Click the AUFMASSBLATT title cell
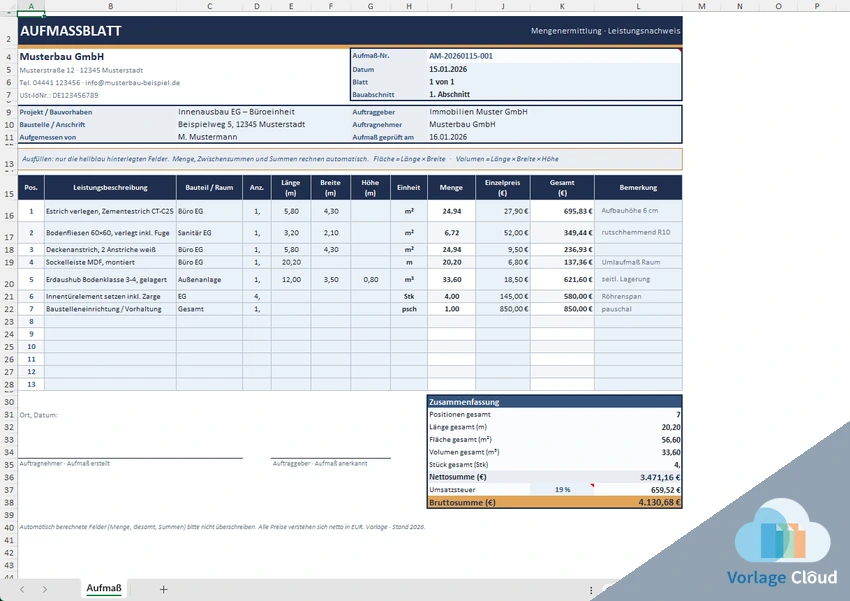 click(x=71, y=31)
